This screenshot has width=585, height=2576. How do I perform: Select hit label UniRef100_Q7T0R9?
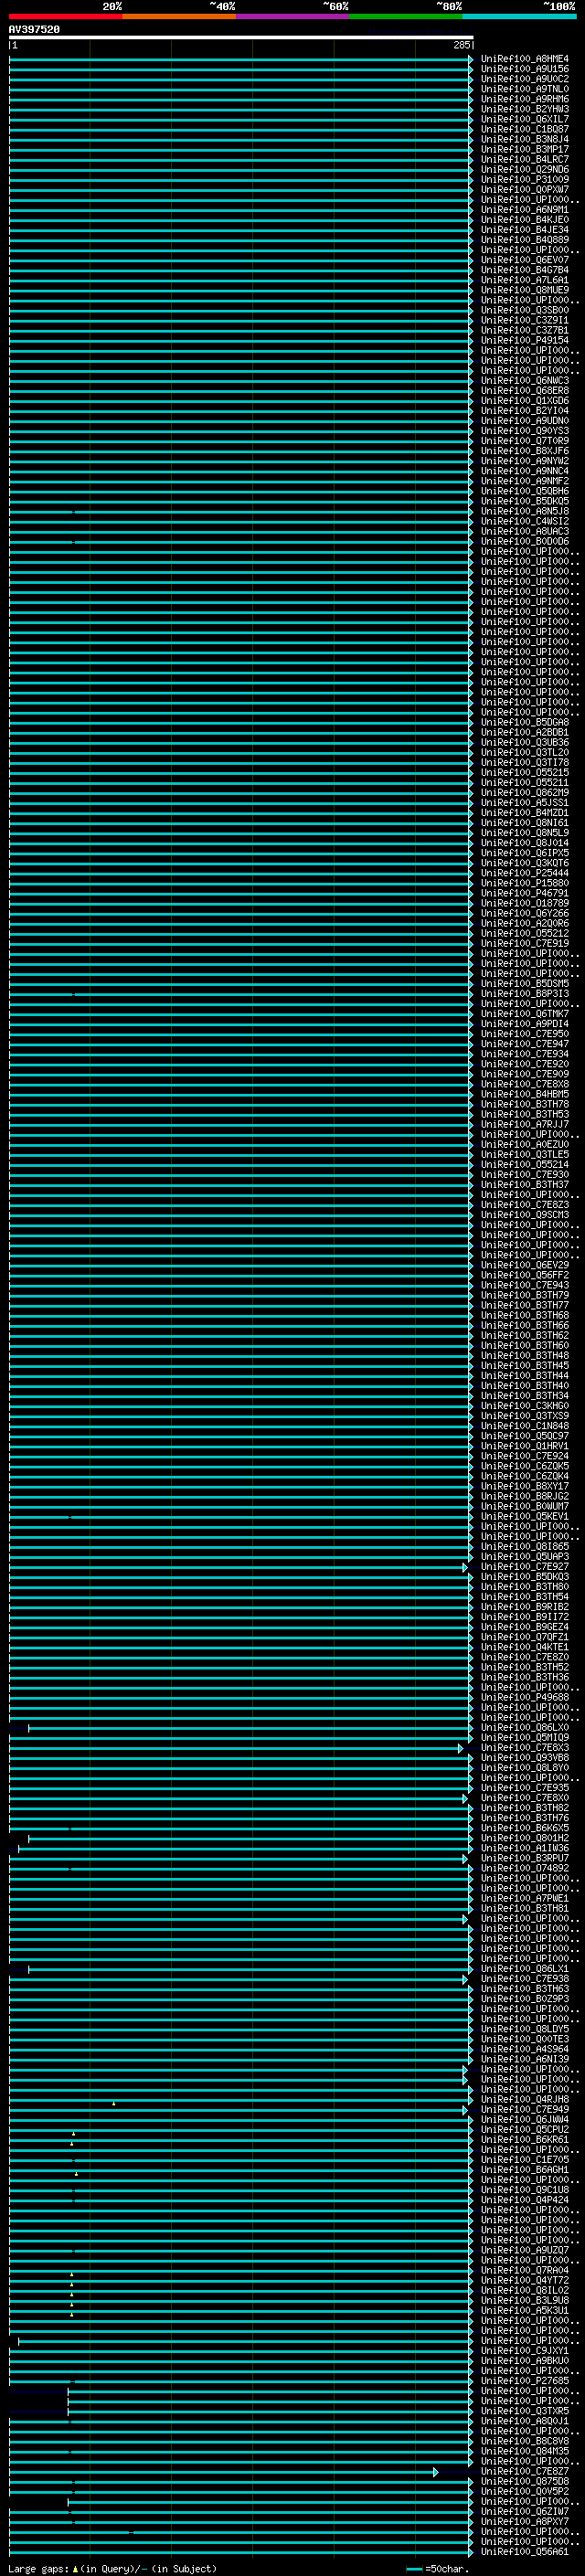525,441
